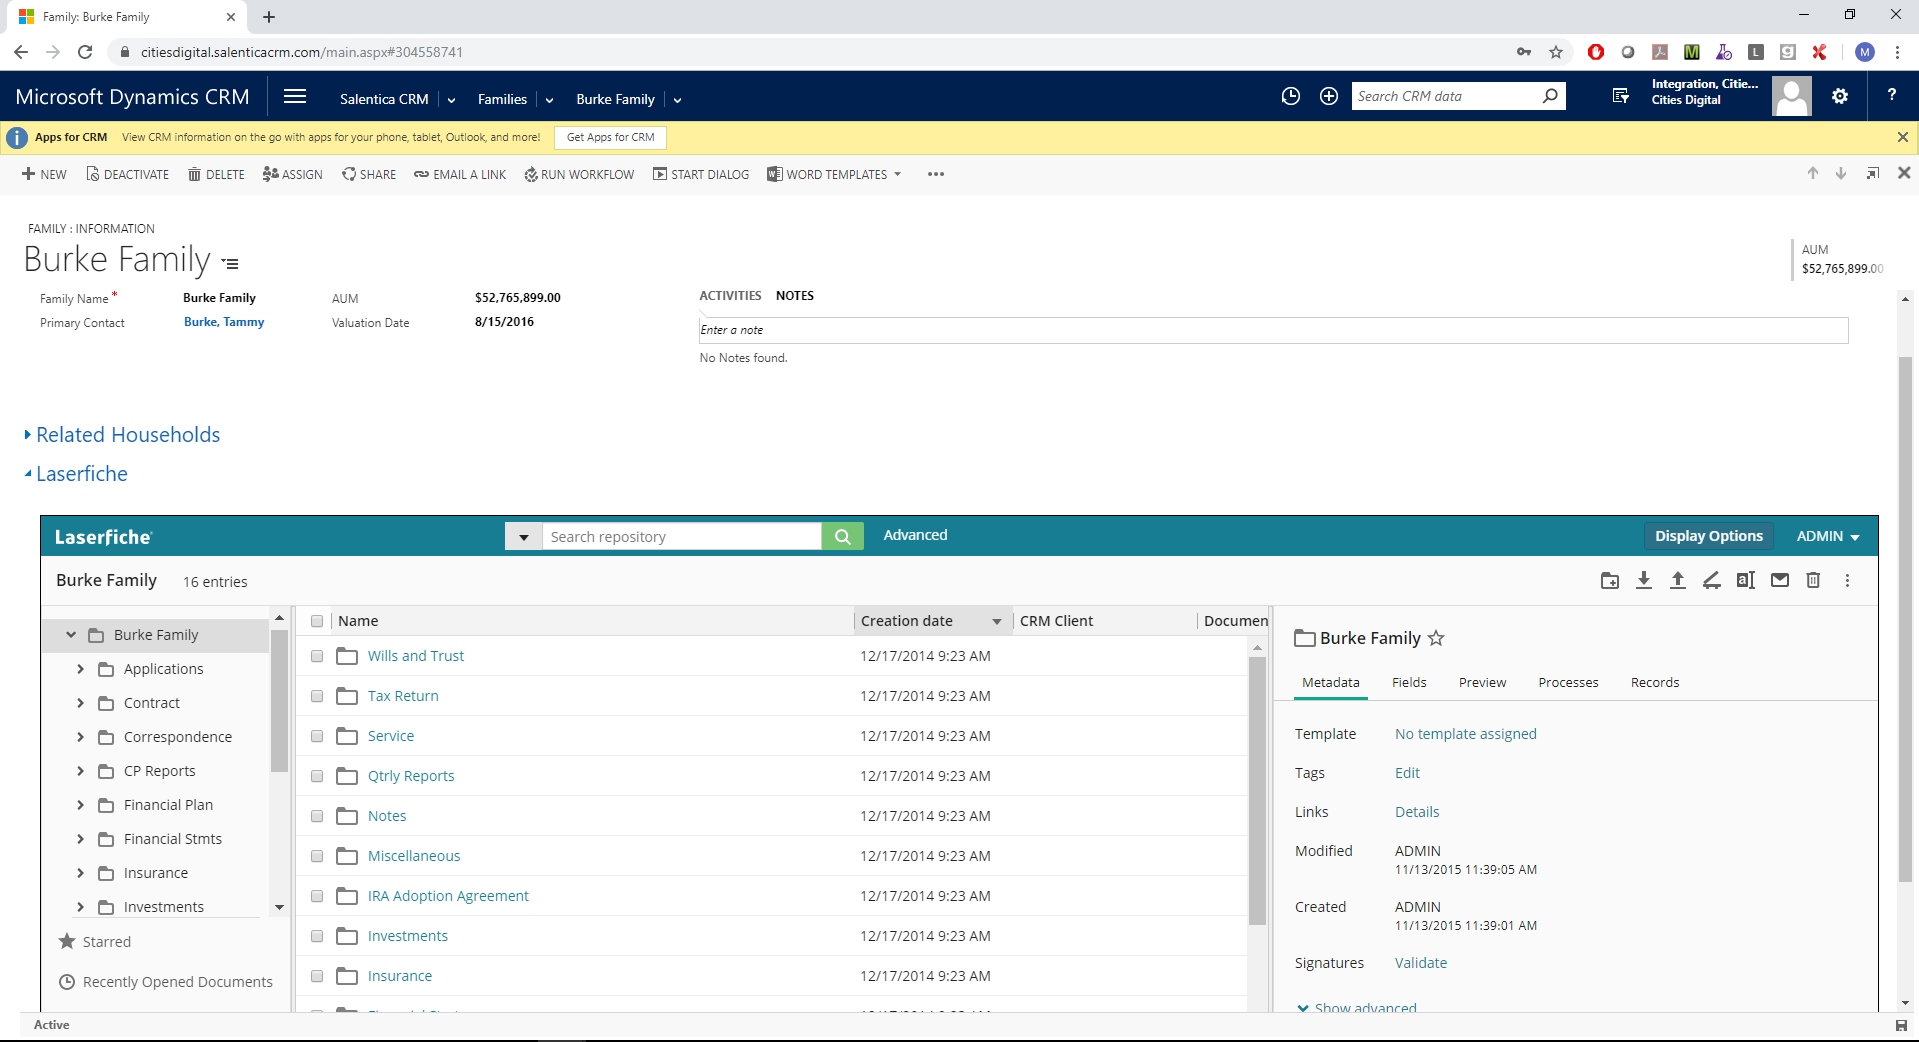Select the Activities tab
1919x1042 pixels.
point(730,296)
